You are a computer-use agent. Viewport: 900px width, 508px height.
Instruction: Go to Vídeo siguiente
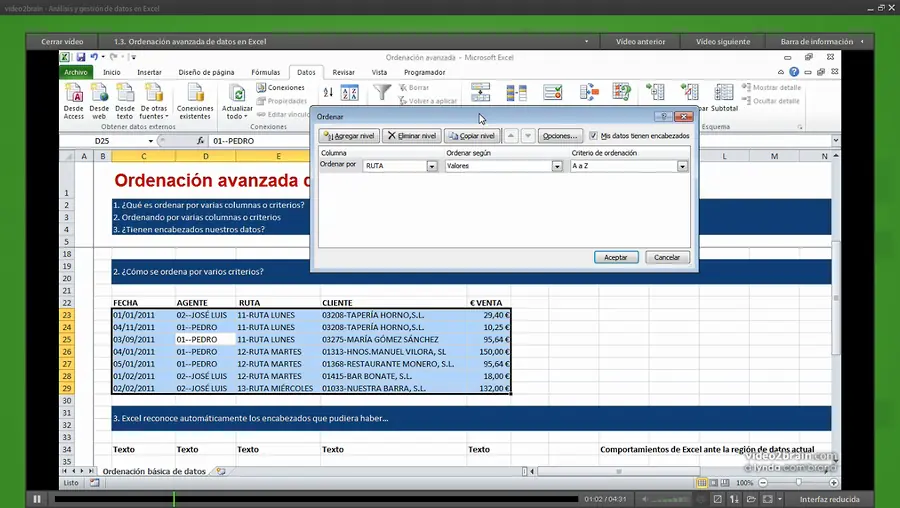[723, 41]
